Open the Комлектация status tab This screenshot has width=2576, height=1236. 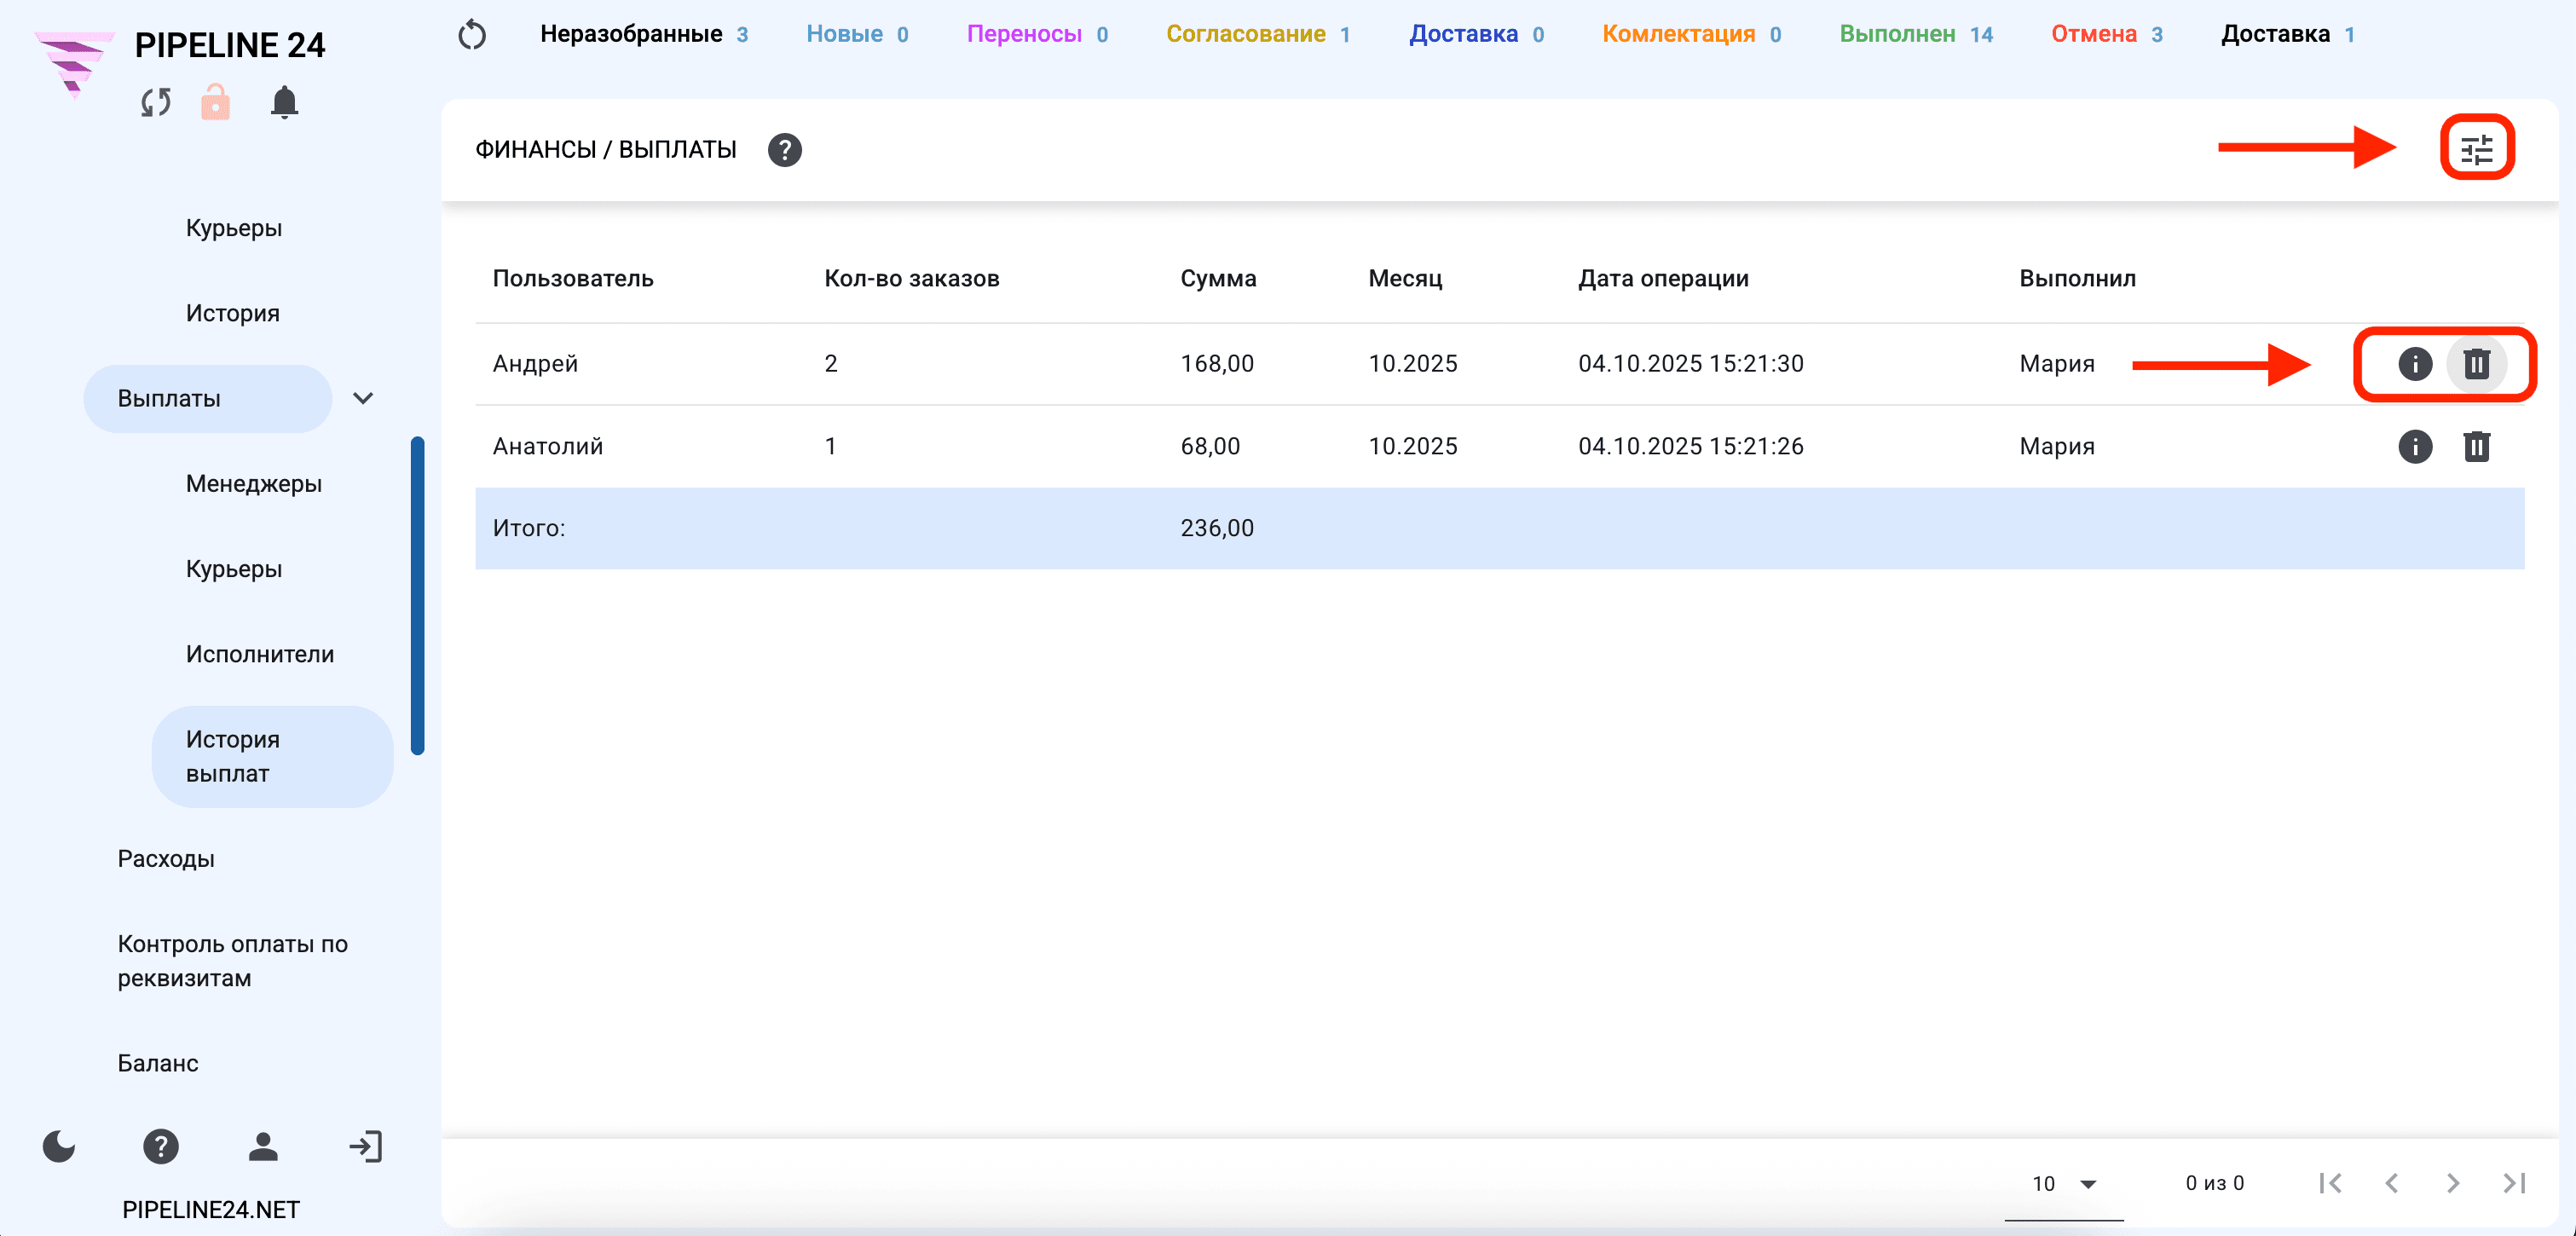pos(1691,34)
